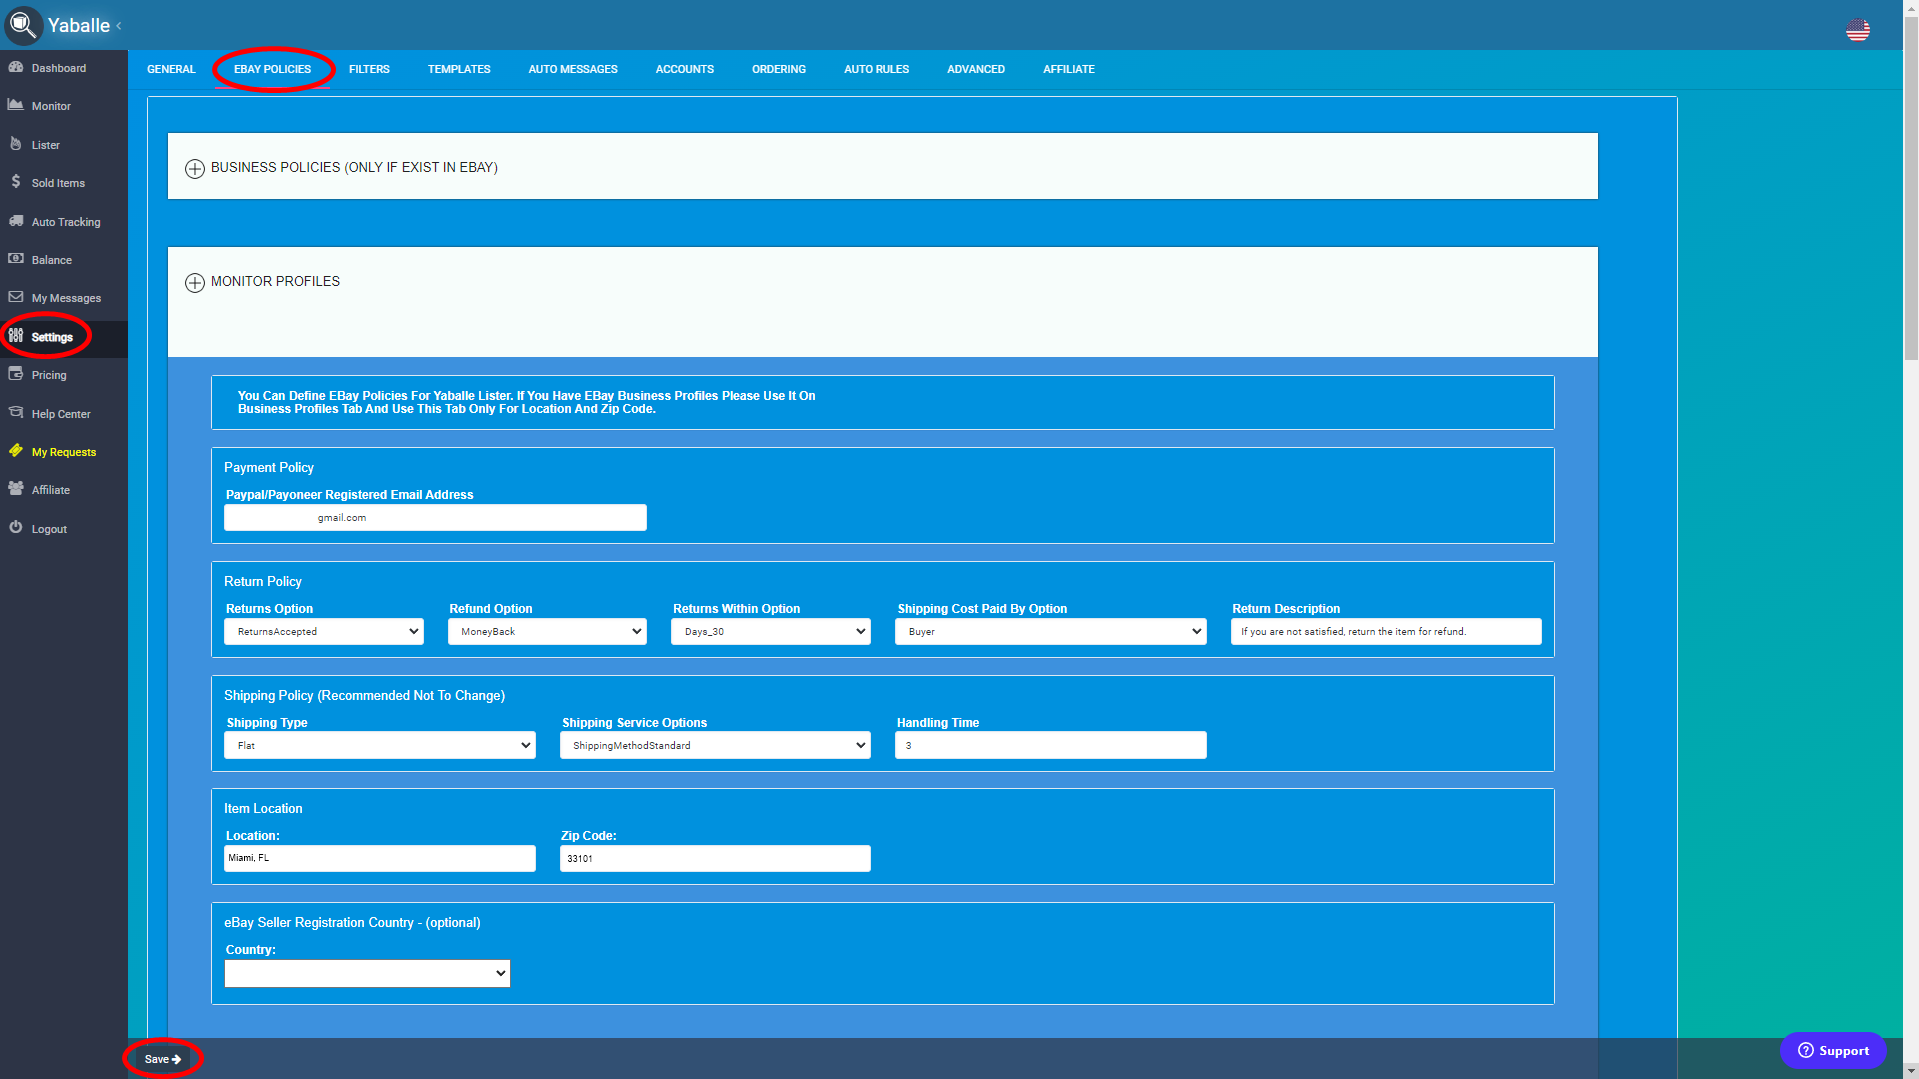1919x1079 pixels.
Task: Open the Country dropdown
Action: (x=367, y=974)
